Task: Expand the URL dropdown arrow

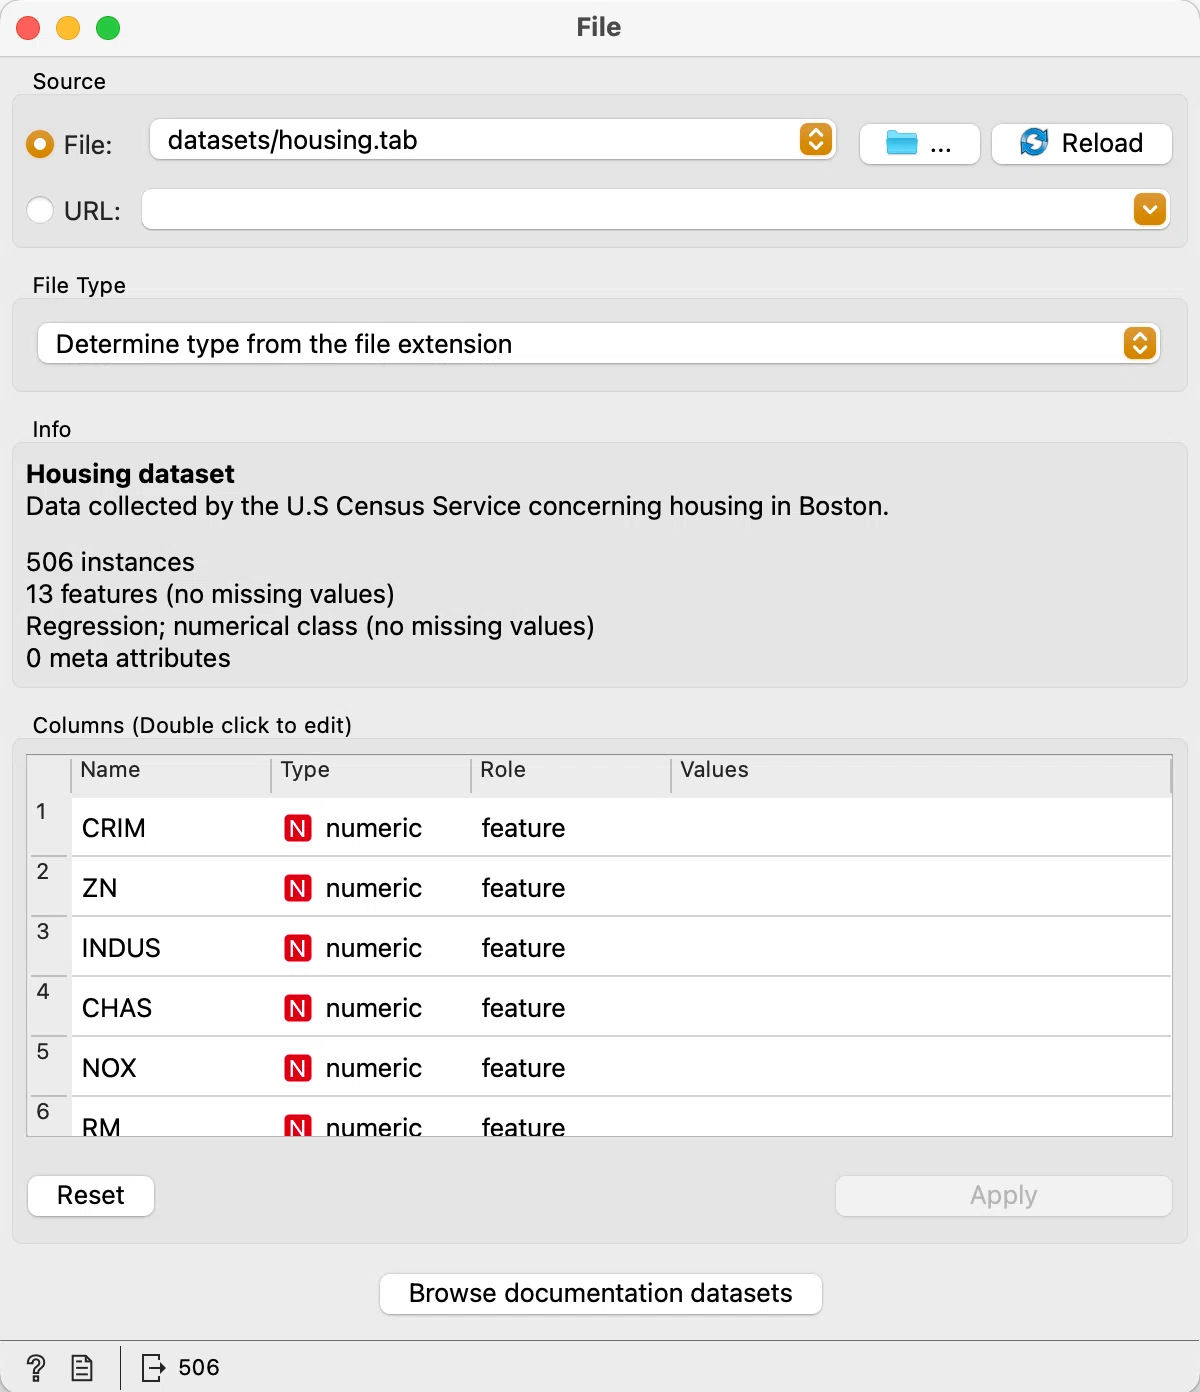Action: click(1150, 209)
